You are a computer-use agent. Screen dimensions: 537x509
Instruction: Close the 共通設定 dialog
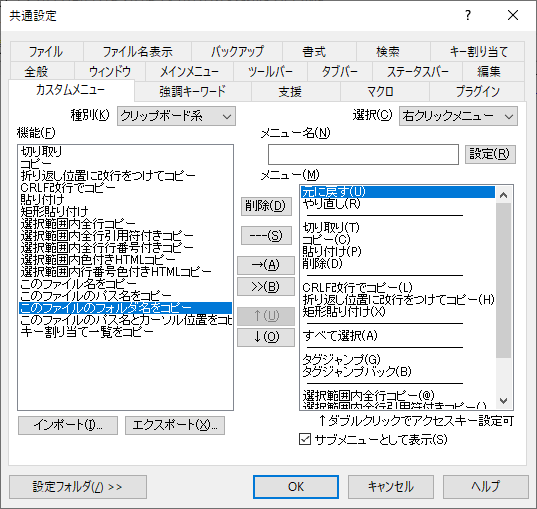[513, 15]
